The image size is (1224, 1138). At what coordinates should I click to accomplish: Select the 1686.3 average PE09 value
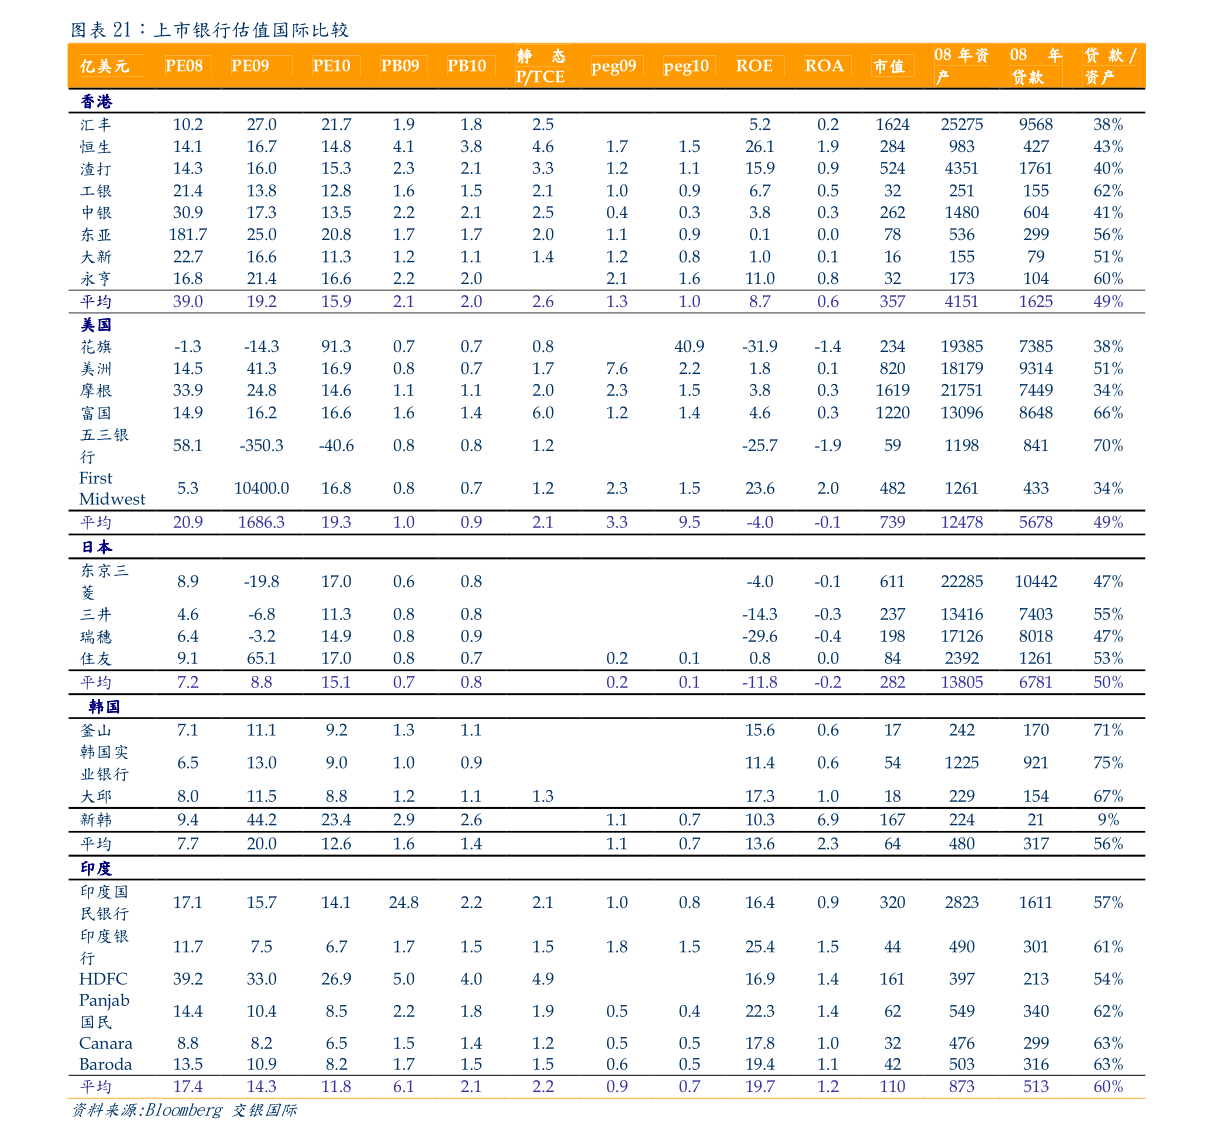pos(261,522)
